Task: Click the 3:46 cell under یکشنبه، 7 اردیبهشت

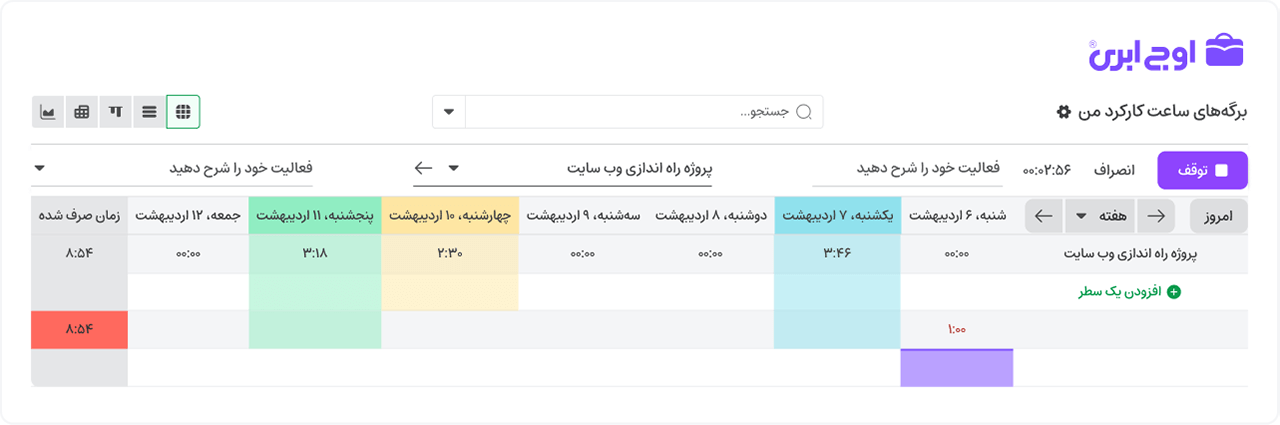Action: (837, 254)
